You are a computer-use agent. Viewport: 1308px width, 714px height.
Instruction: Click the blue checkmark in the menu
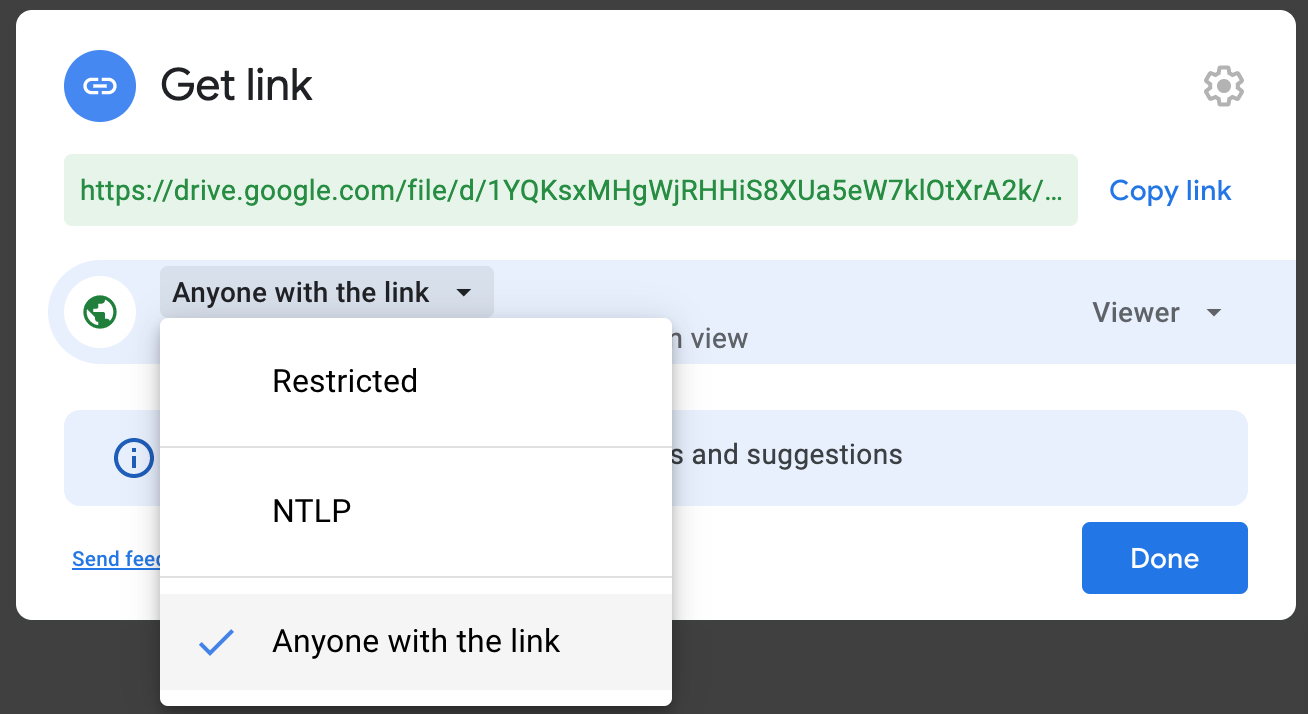(x=216, y=642)
